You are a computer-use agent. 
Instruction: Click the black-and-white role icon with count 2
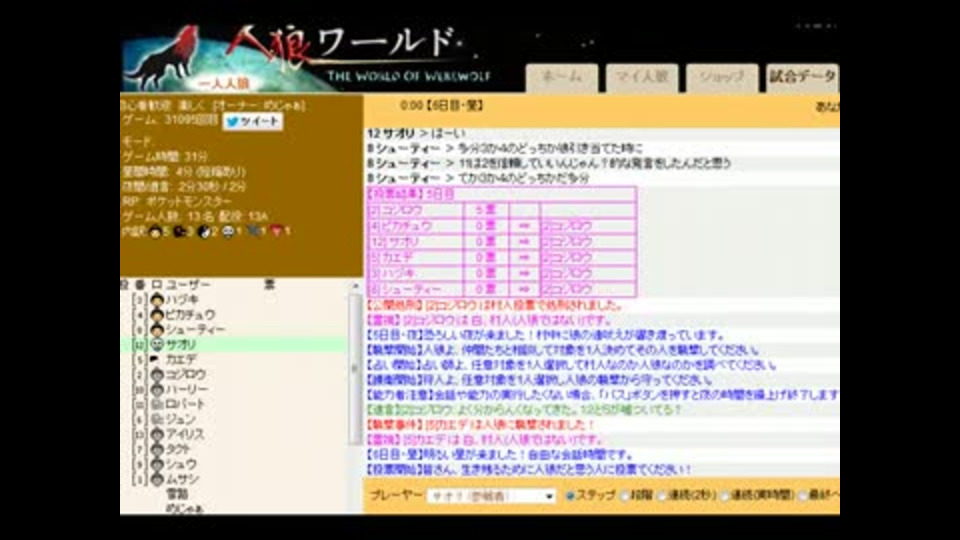204,231
